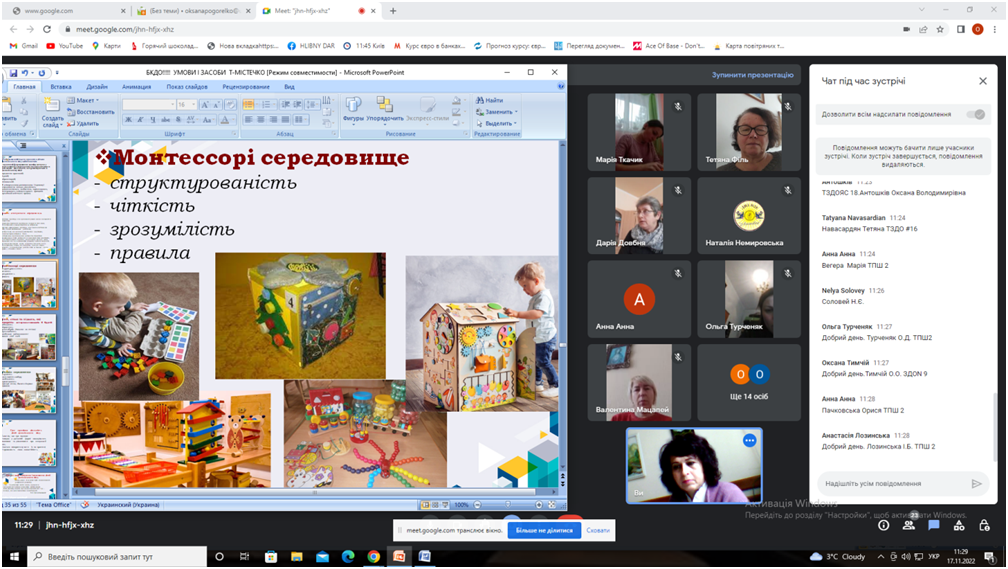Open the Шрифт font dialog launcher
1008x569 pixels.
(x=234, y=134)
